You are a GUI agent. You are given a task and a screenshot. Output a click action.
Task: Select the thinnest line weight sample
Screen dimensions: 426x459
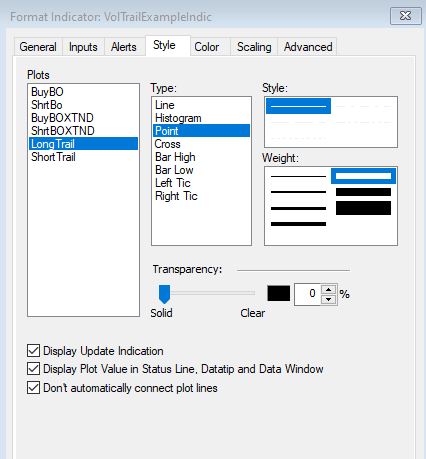(298, 176)
